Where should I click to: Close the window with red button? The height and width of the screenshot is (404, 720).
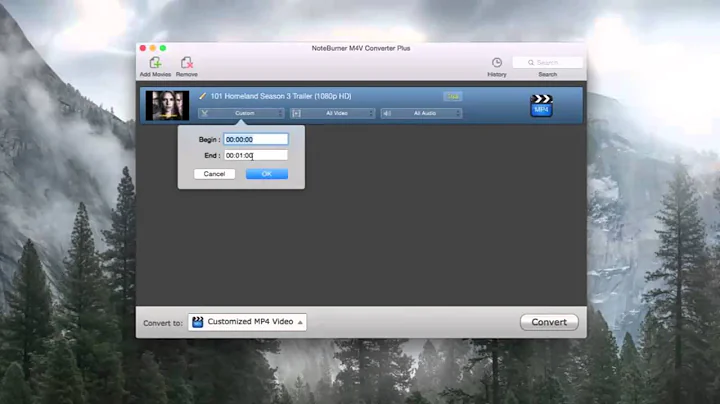[x=143, y=48]
